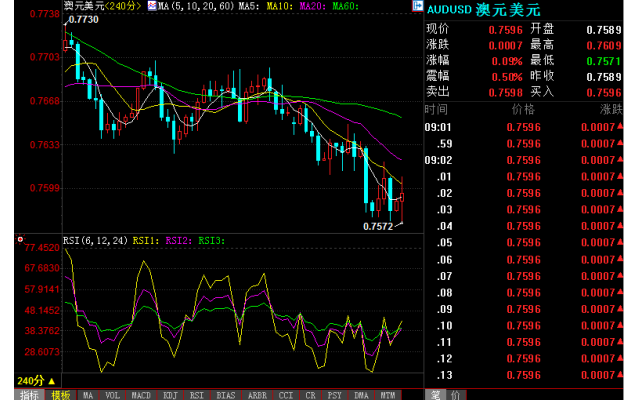Switch to the 价 price tab
Image resolution: width=640 pixels, height=400 pixels.
(455, 395)
